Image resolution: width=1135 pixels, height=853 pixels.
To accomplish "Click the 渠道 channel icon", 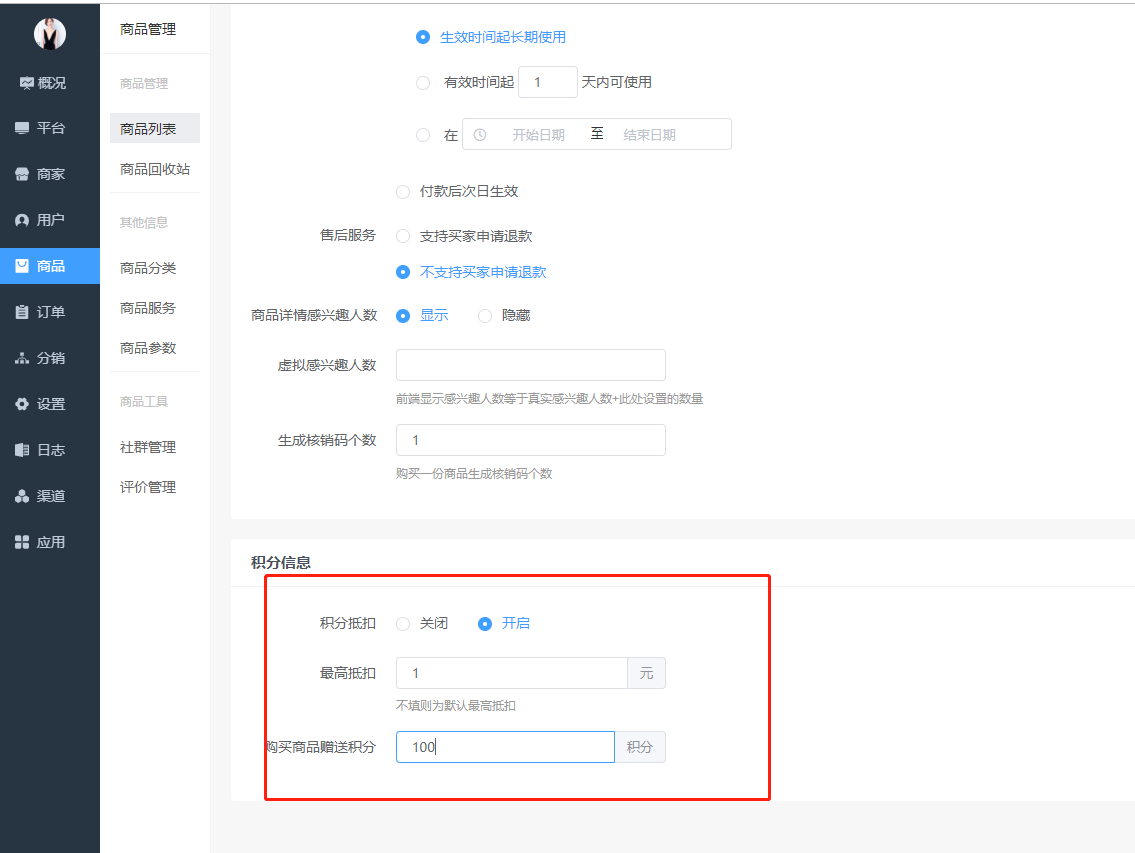I will pos(22,496).
